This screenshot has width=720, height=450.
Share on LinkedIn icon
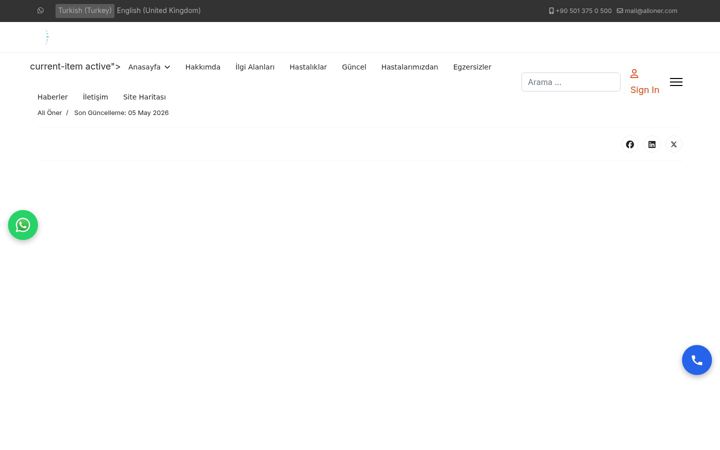(x=652, y=145)
